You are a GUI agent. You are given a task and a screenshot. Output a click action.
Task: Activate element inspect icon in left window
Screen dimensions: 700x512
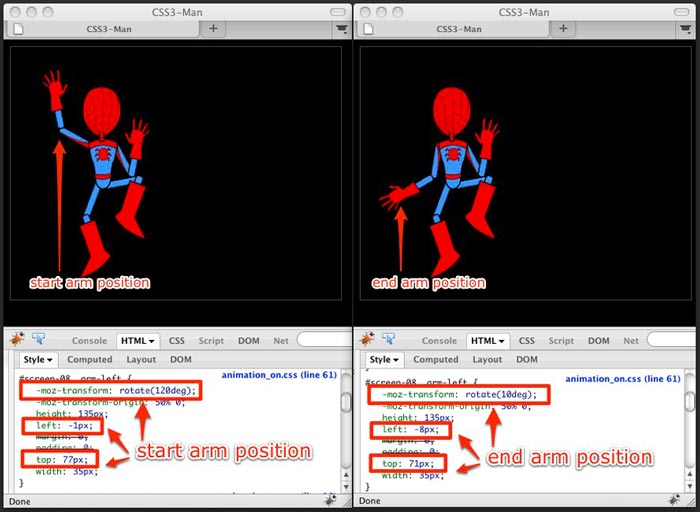coord(38,339)
